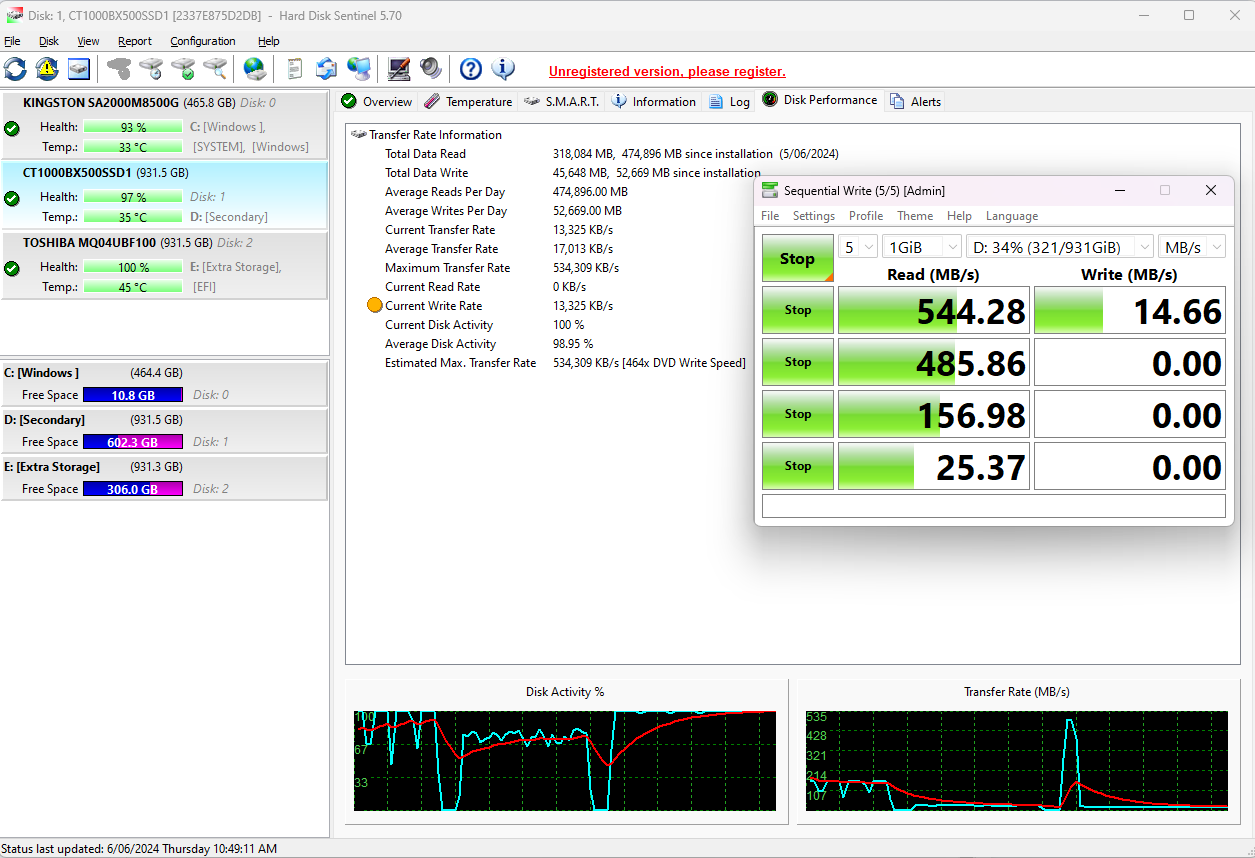This screenshot has width=1255, height=858.
Task: Click the Hard Disk Sentinel title bar icon
Action: click(x=15, y=15)
